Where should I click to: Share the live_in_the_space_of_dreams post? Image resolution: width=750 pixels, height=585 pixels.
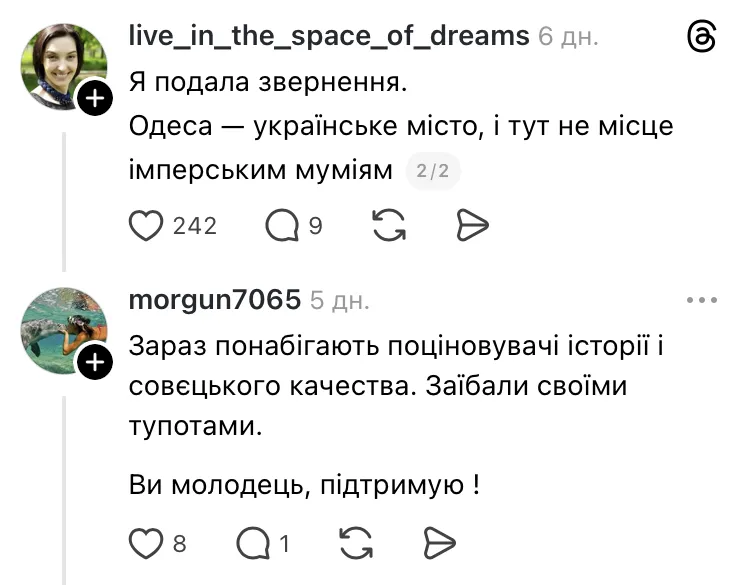click(470, 226)
